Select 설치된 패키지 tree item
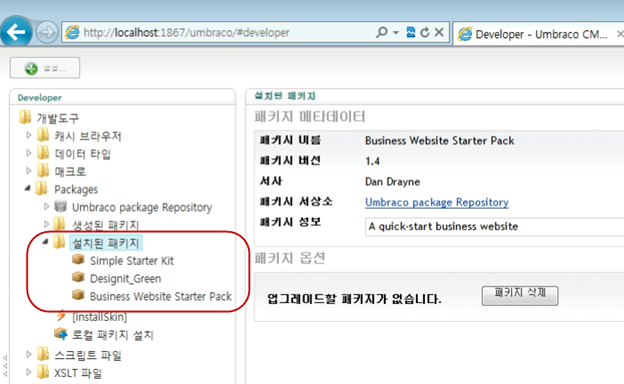624x384 pixels. (105, 243)
